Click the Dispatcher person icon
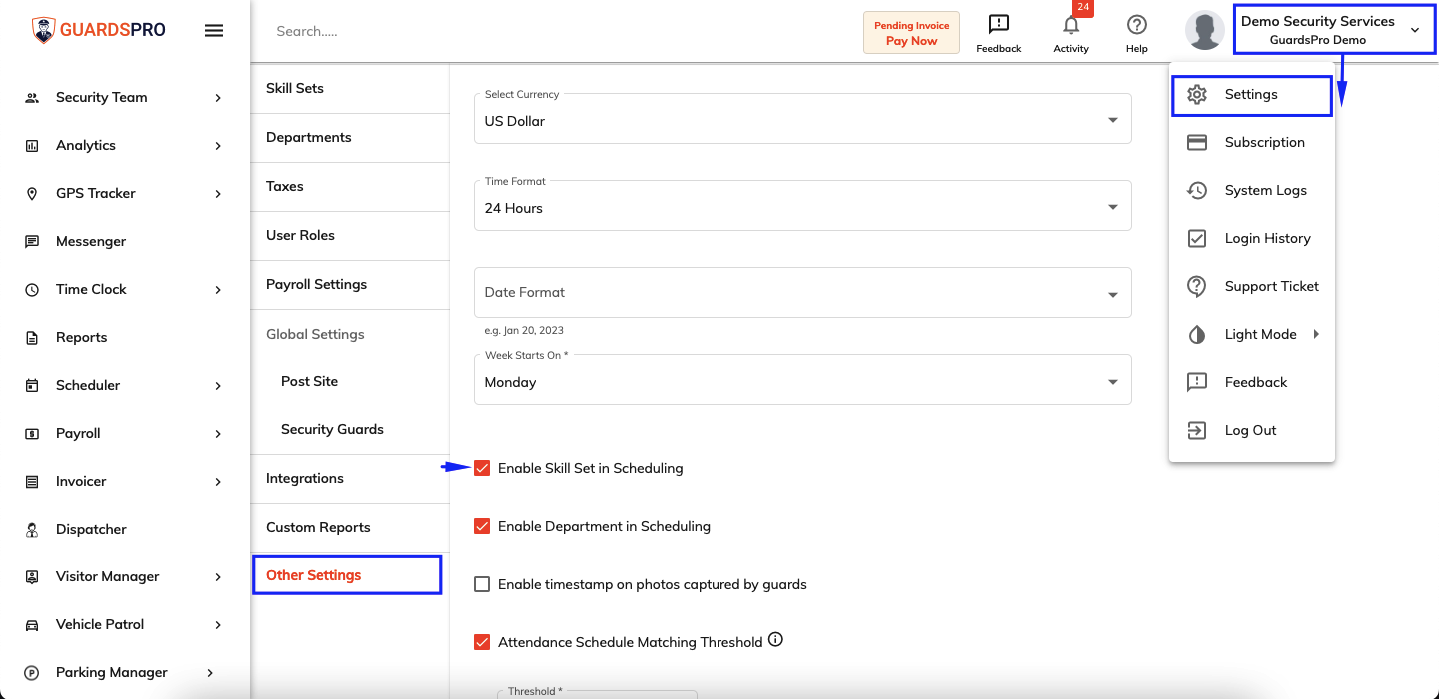 (x=32, y=529)
